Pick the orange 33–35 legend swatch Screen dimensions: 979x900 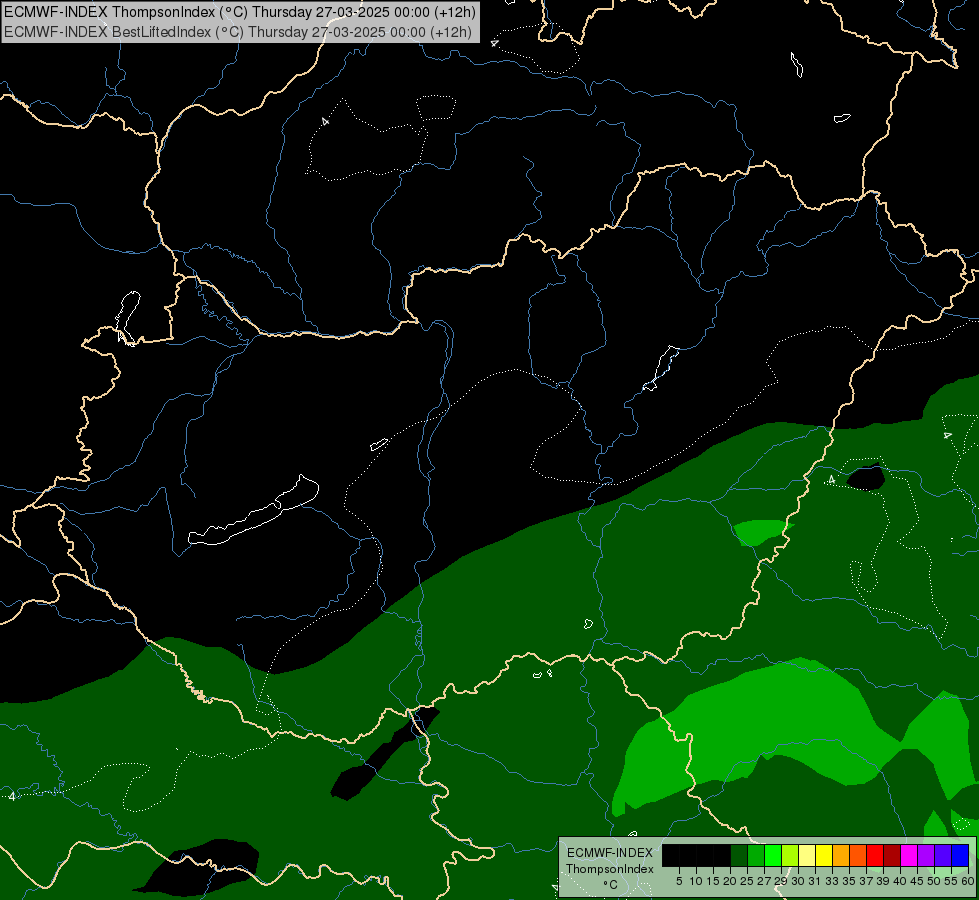841,855
